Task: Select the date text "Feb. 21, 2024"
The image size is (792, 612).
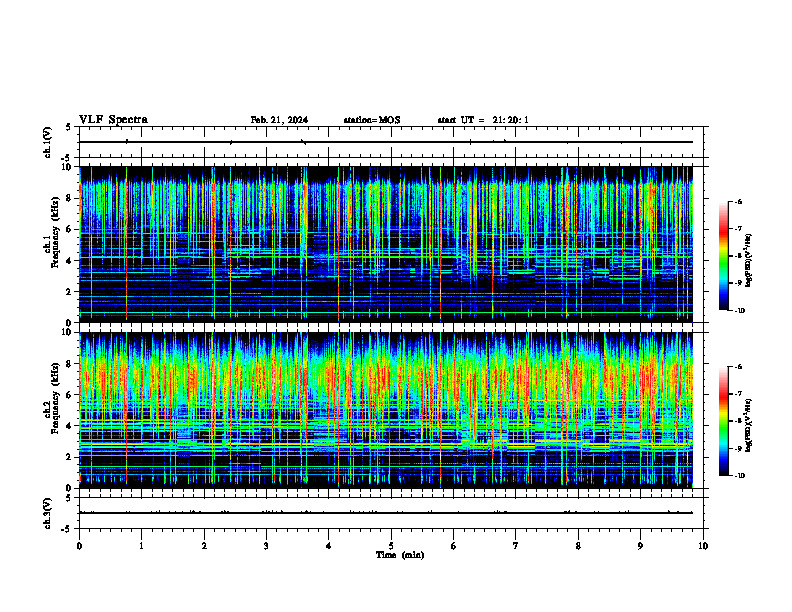Action: pos(279,120)
